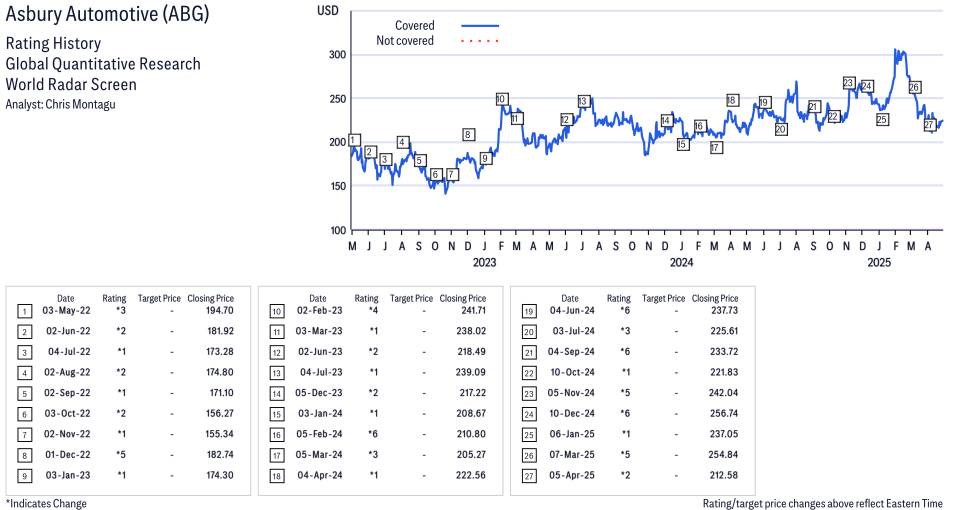Click the Global Quantitative Research heading
Screen dimensions: 954x510
(103, 64)
